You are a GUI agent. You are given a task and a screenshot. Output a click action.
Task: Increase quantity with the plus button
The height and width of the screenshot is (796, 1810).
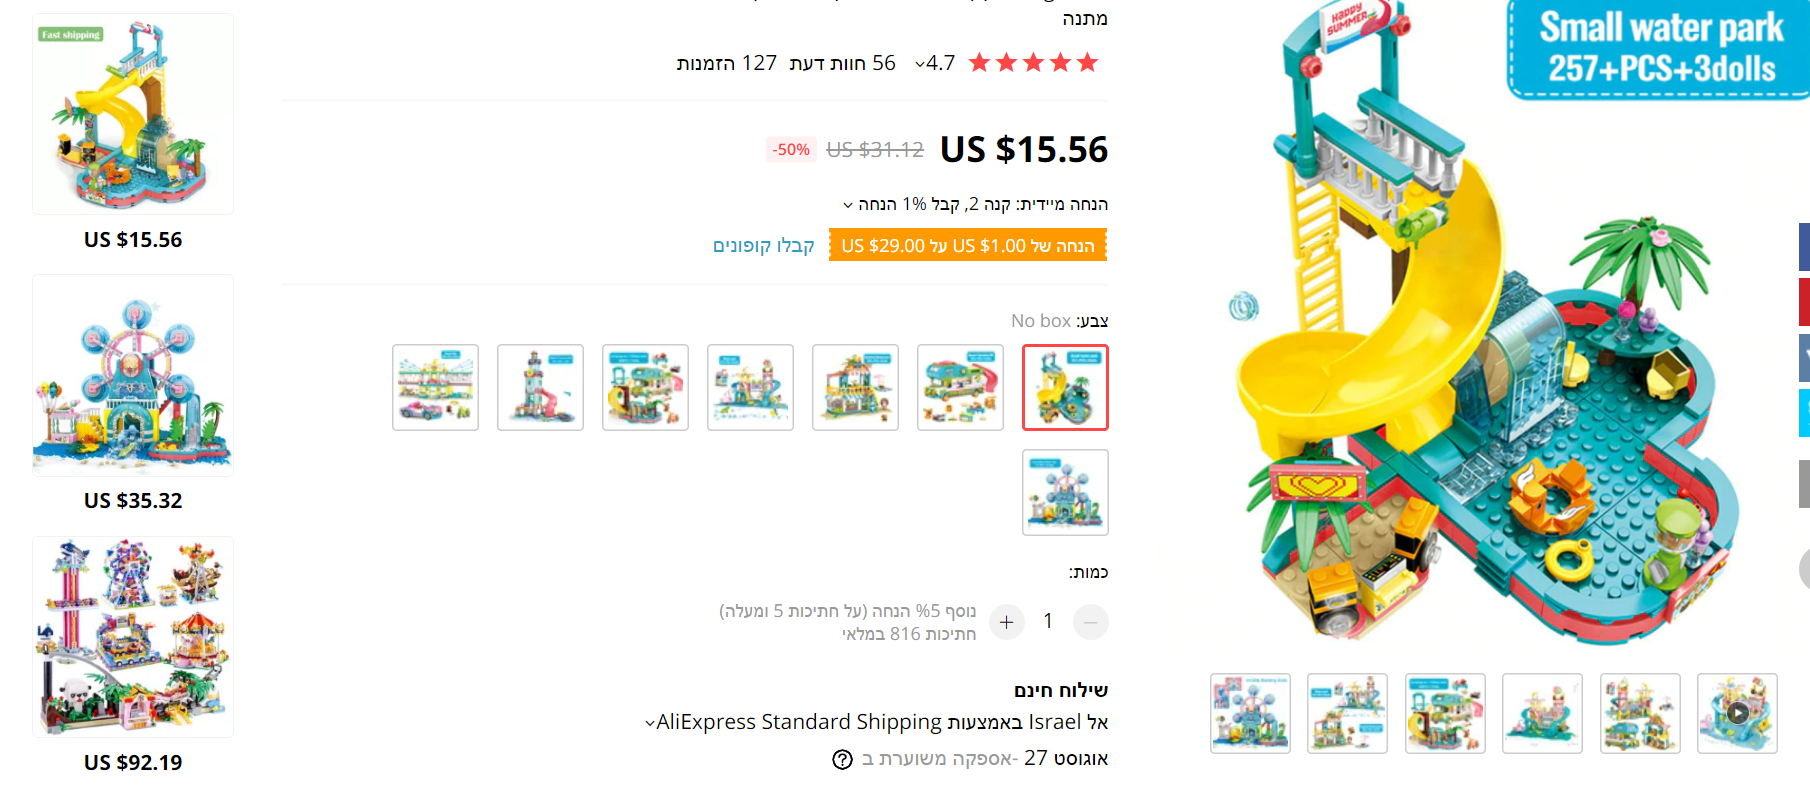point(1006,622)
